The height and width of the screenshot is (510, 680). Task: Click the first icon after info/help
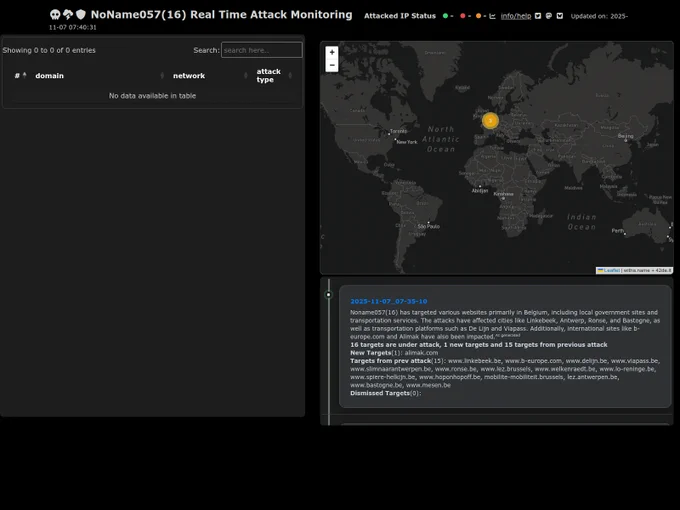[x=538, y=16]
